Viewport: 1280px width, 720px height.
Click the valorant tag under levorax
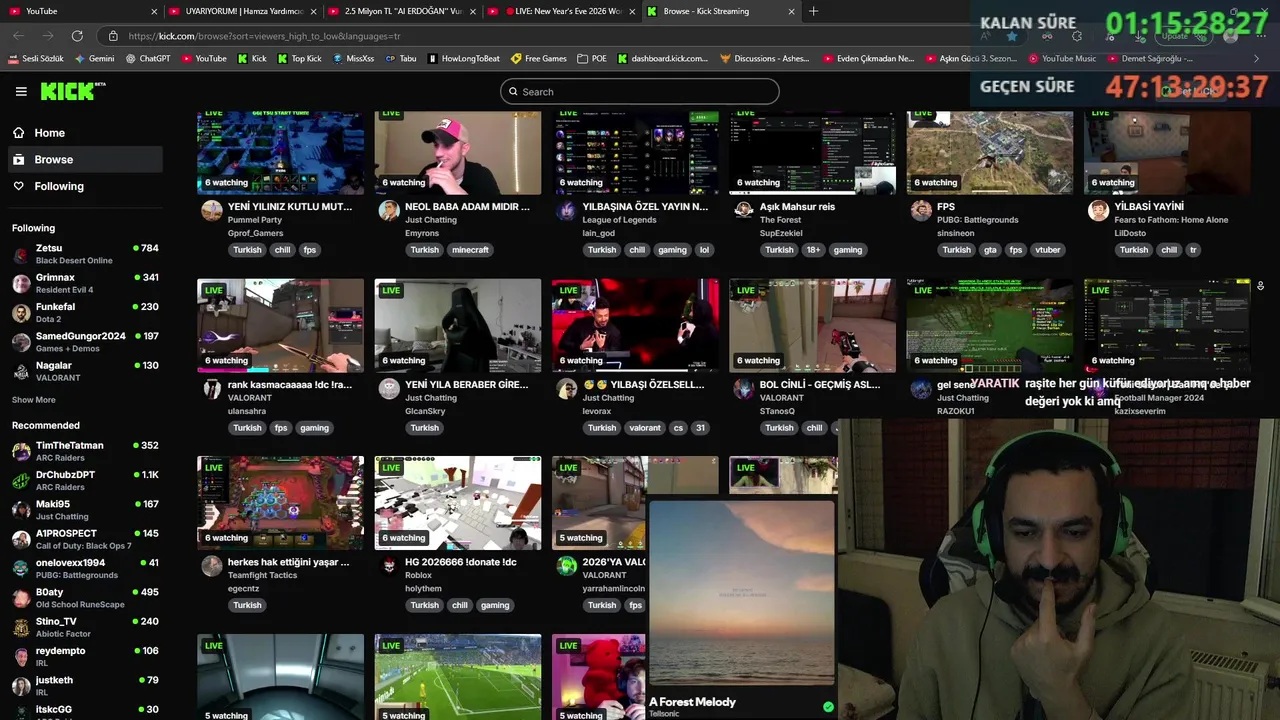tap(645, 428)
